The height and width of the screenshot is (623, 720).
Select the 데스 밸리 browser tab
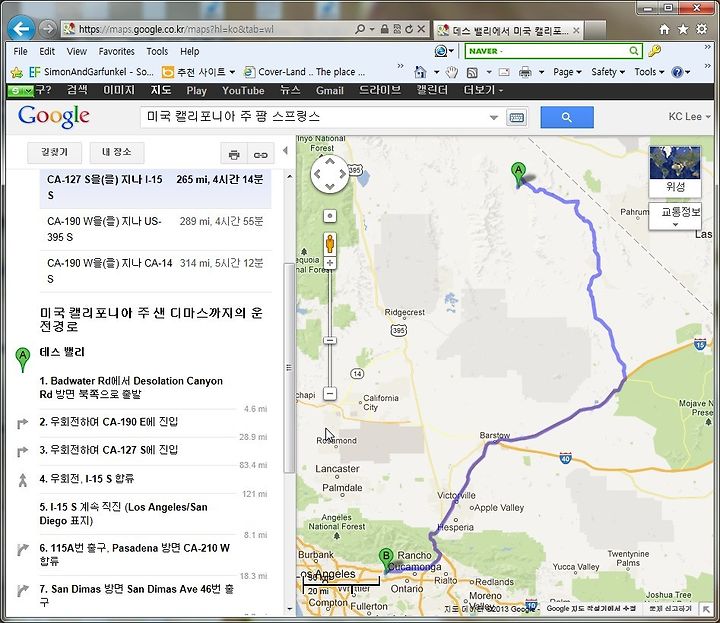pos(508,30)
